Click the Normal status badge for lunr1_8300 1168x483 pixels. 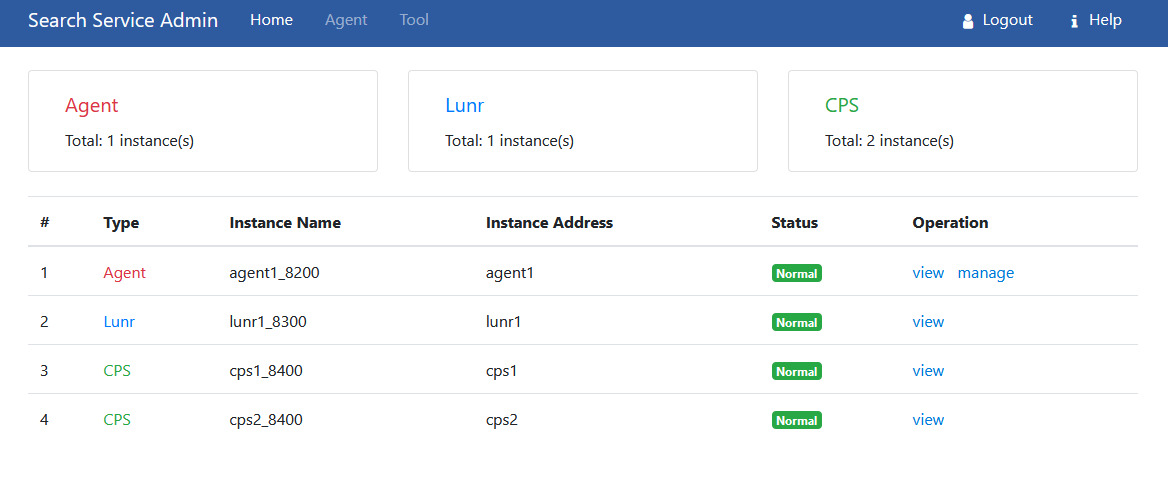point(796,323)
